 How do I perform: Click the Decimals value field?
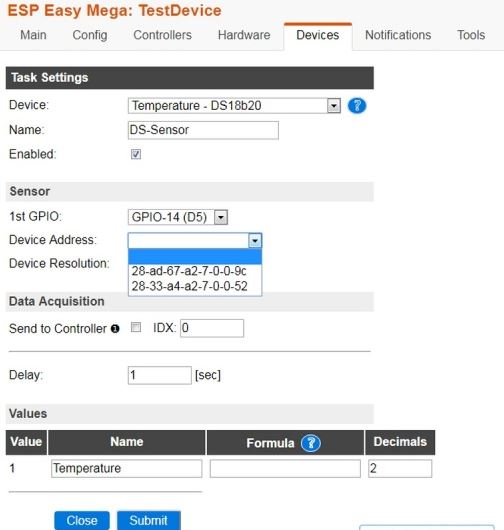[400, 468]
